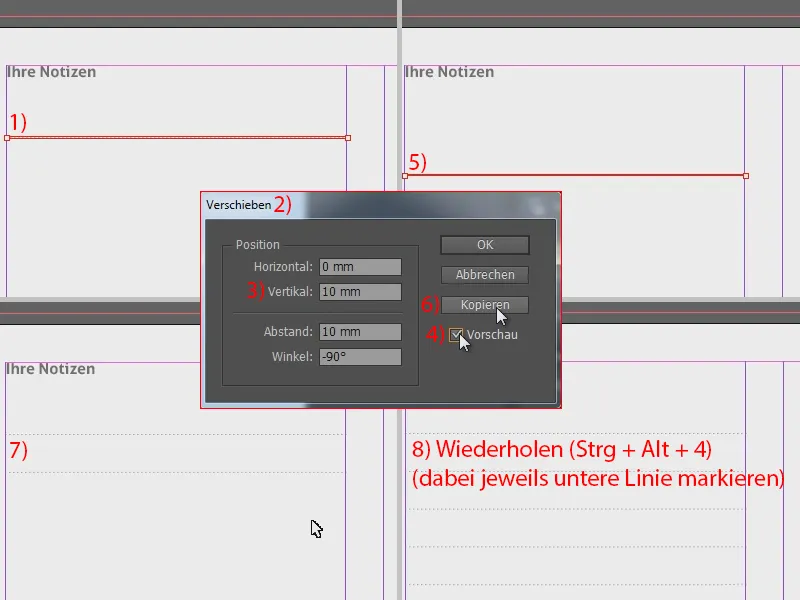The image size is (800, 600).
Task: Click into the Horizontal field
Action: coord(360,267)
